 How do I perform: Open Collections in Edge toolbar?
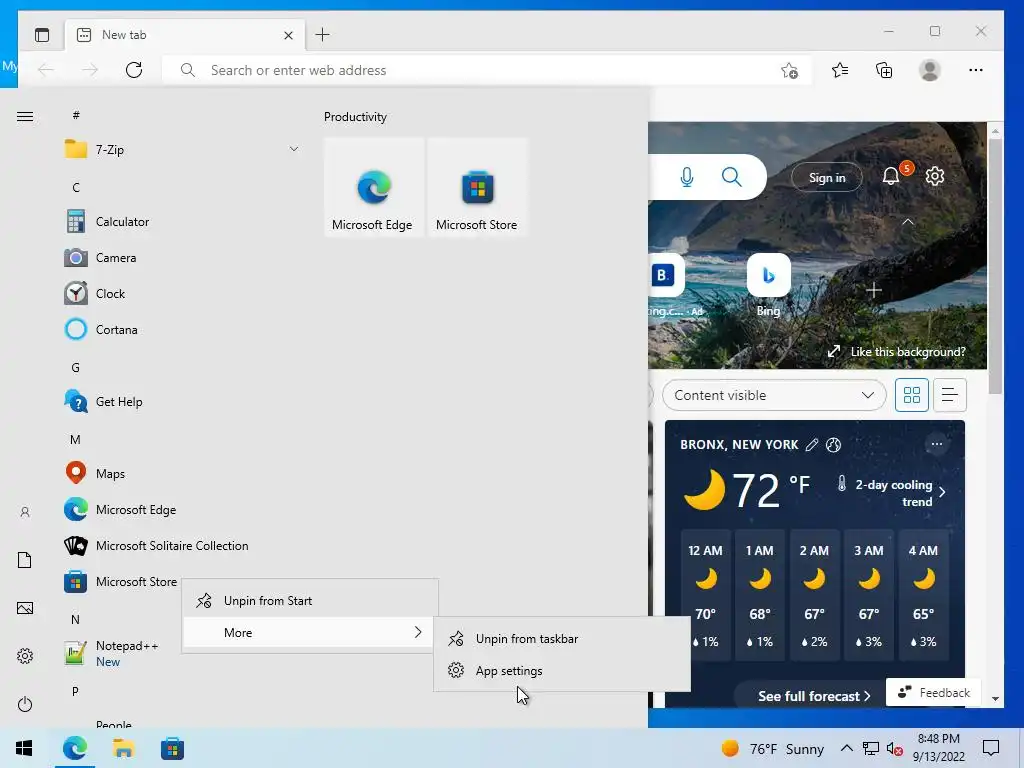884,70
